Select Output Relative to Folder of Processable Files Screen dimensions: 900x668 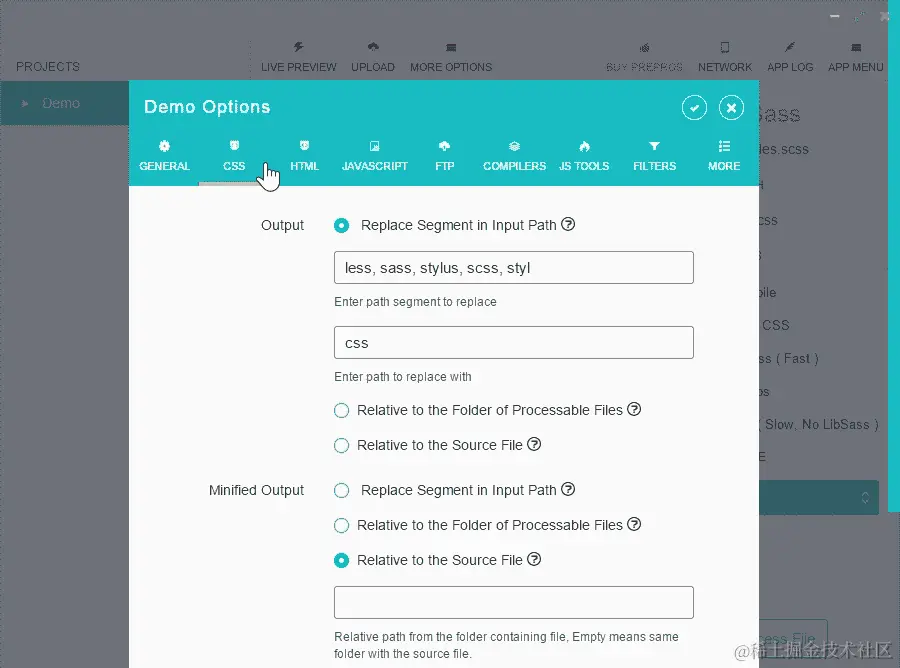pos(342,410)
